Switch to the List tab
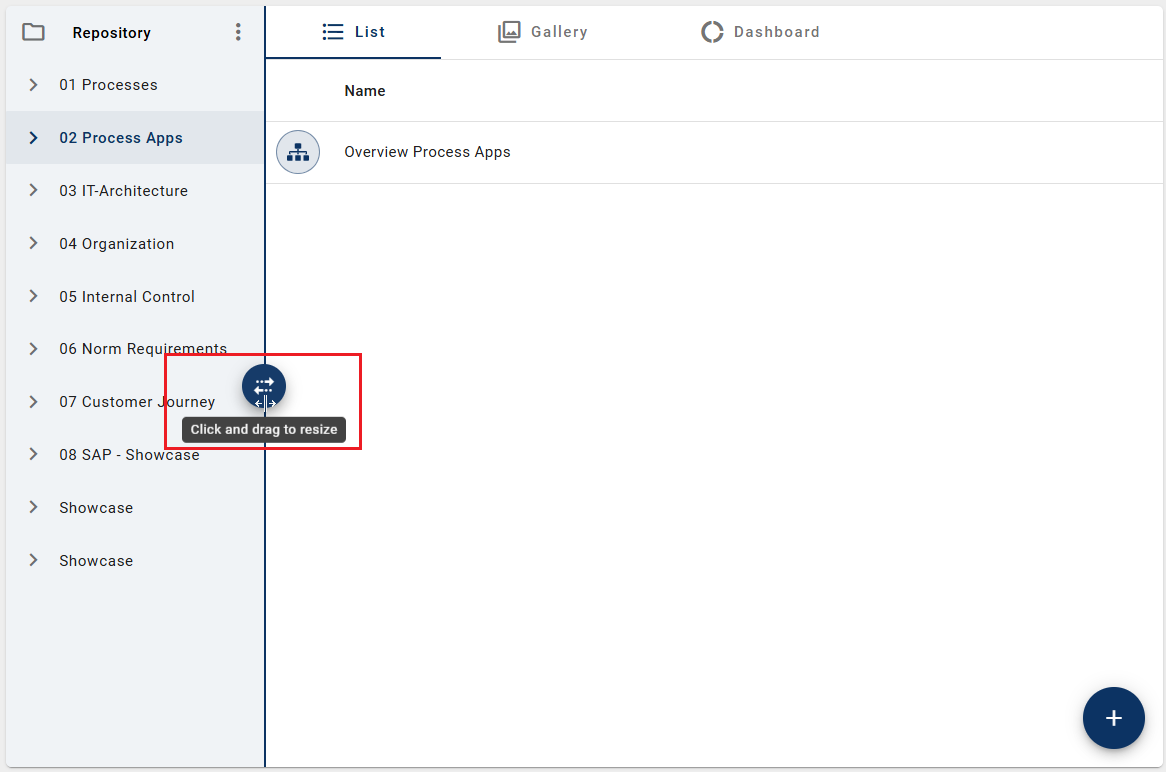The width and height of the screenshot is (1166, 772). pyautogui.click(x=353, y=32)
